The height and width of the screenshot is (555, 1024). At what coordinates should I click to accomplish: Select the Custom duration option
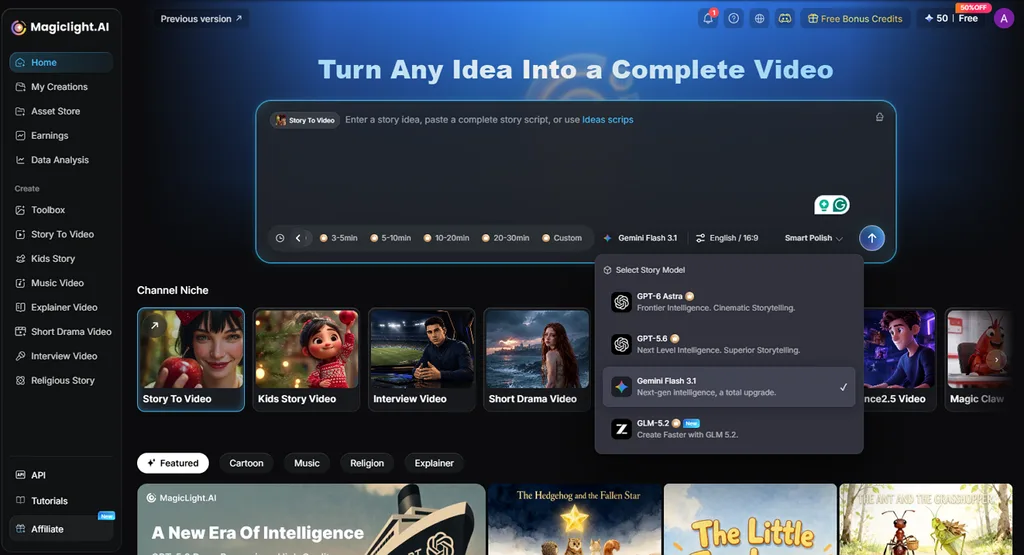tap(562, 238)
